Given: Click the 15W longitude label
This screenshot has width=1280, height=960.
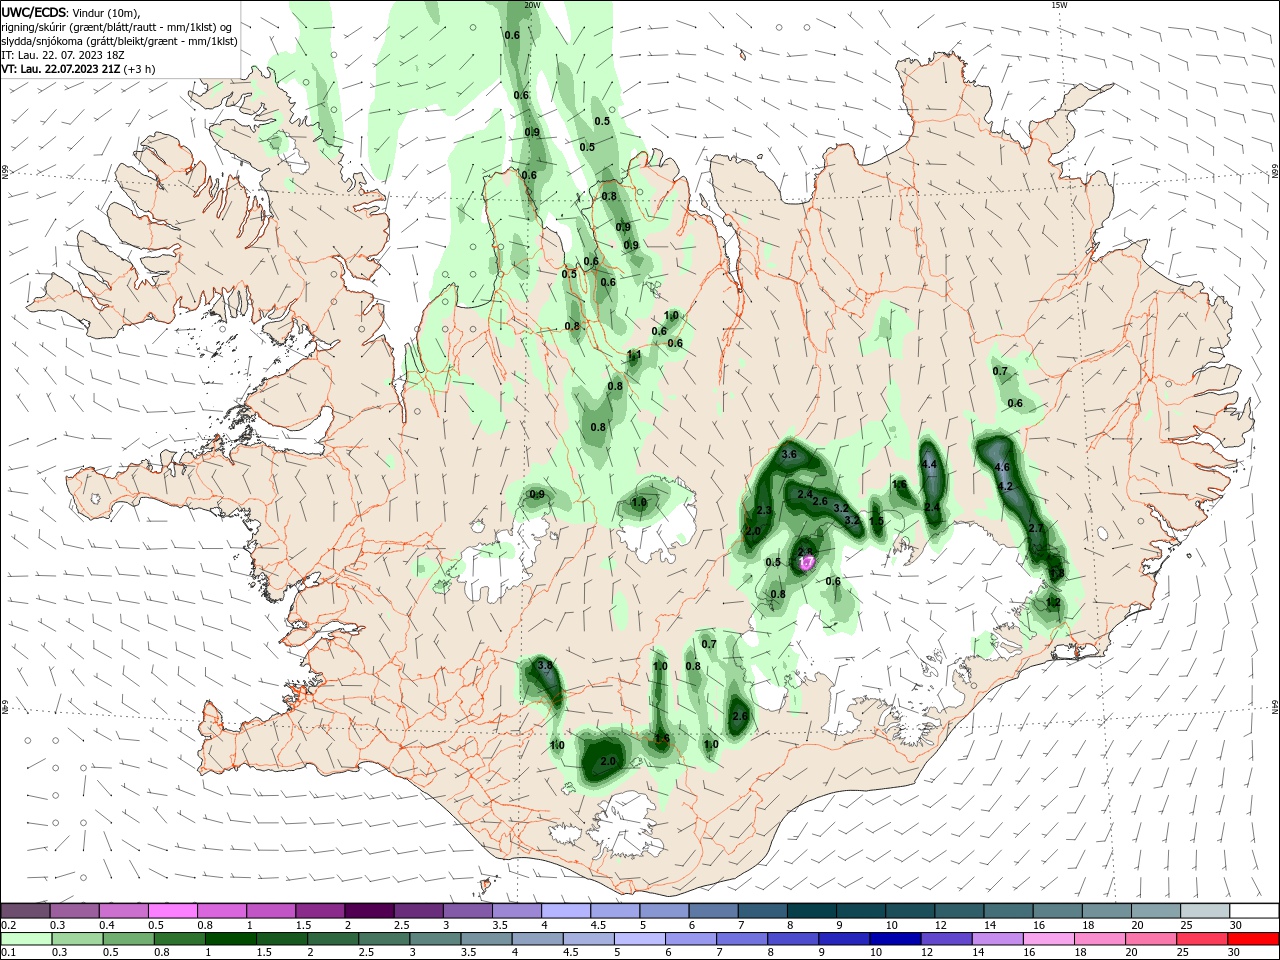Looking at the screenshot, I should 1059,5.
